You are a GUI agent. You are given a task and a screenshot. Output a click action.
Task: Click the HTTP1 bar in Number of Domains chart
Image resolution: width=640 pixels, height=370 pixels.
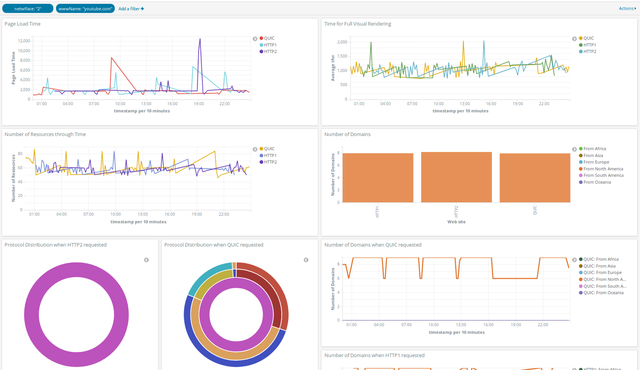(378, 178)
